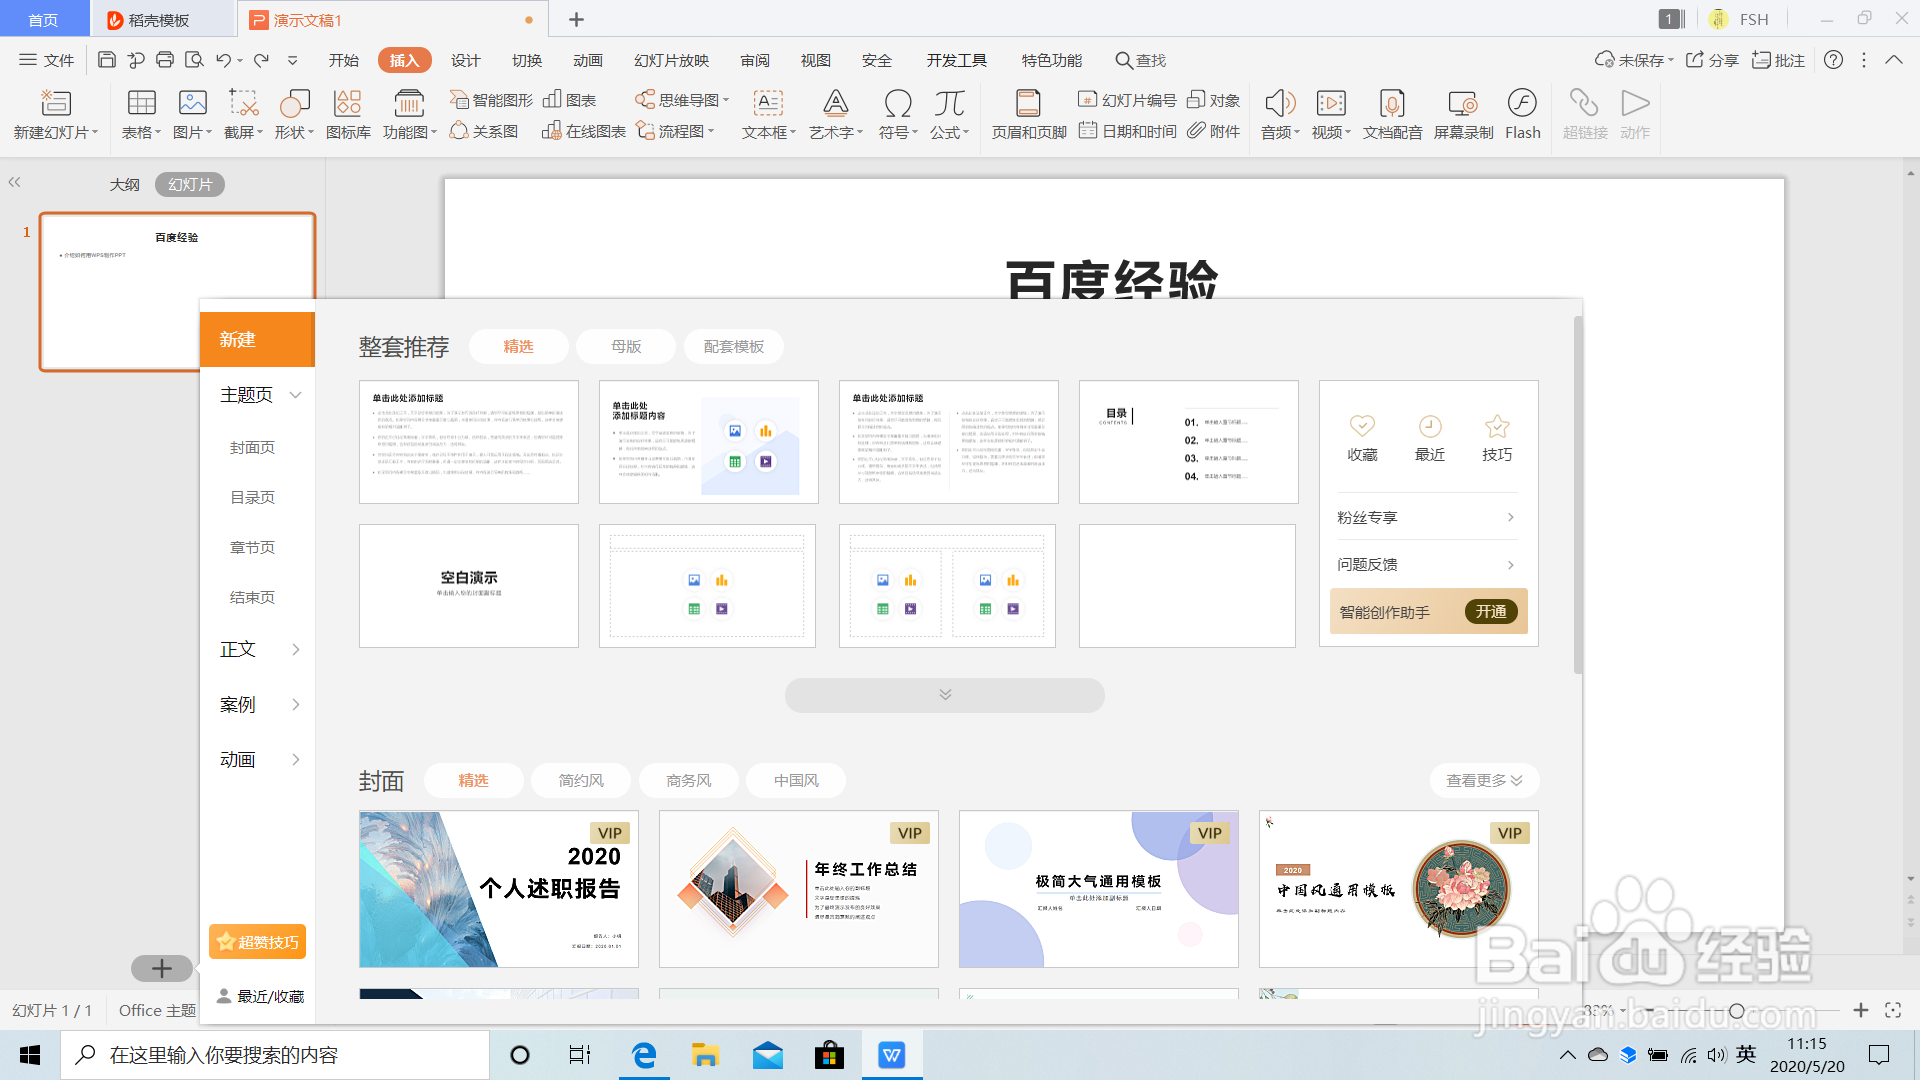Insert 智能图形 smart graphic
The width and height of the screenshot is (1920, 1080).
(x=491, y=100)
